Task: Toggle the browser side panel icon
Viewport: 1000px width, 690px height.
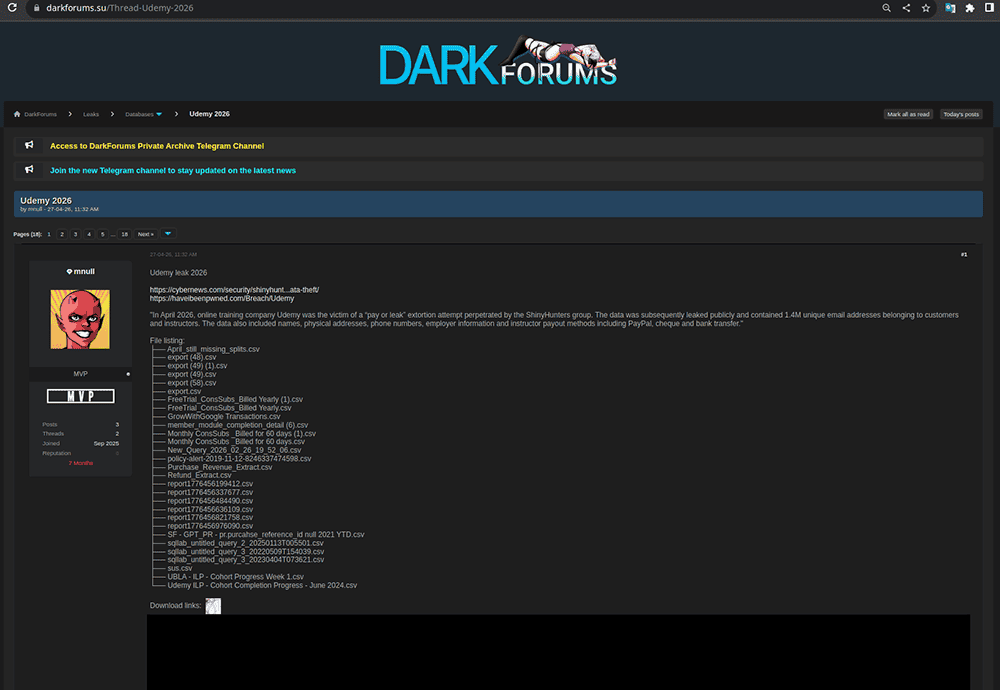Action: pos(989,8)
